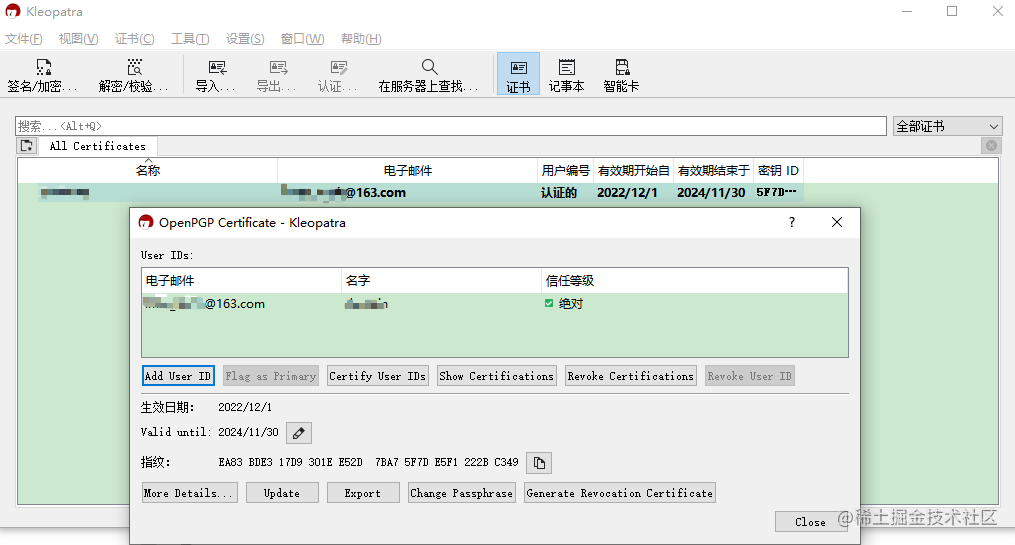The image size is (1015, 545).
Task: Open the 视图(V) menu
Action: tap(78, 39)
